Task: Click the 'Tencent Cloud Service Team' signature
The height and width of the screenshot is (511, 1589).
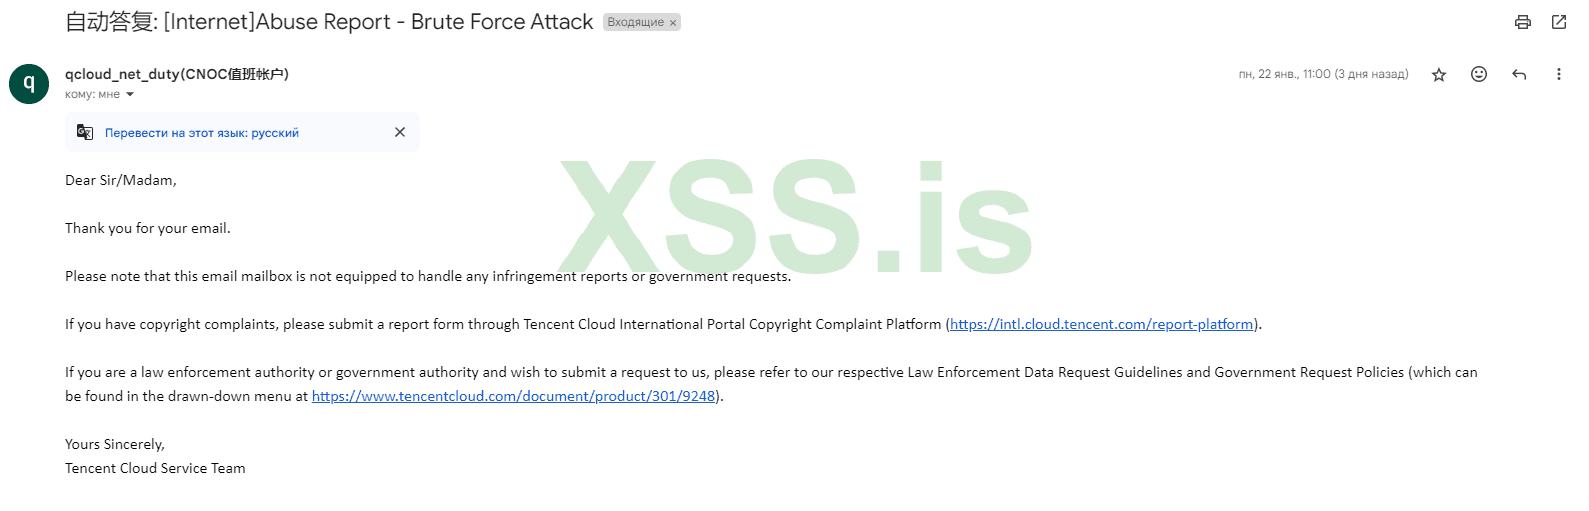Action: point(155,468)
